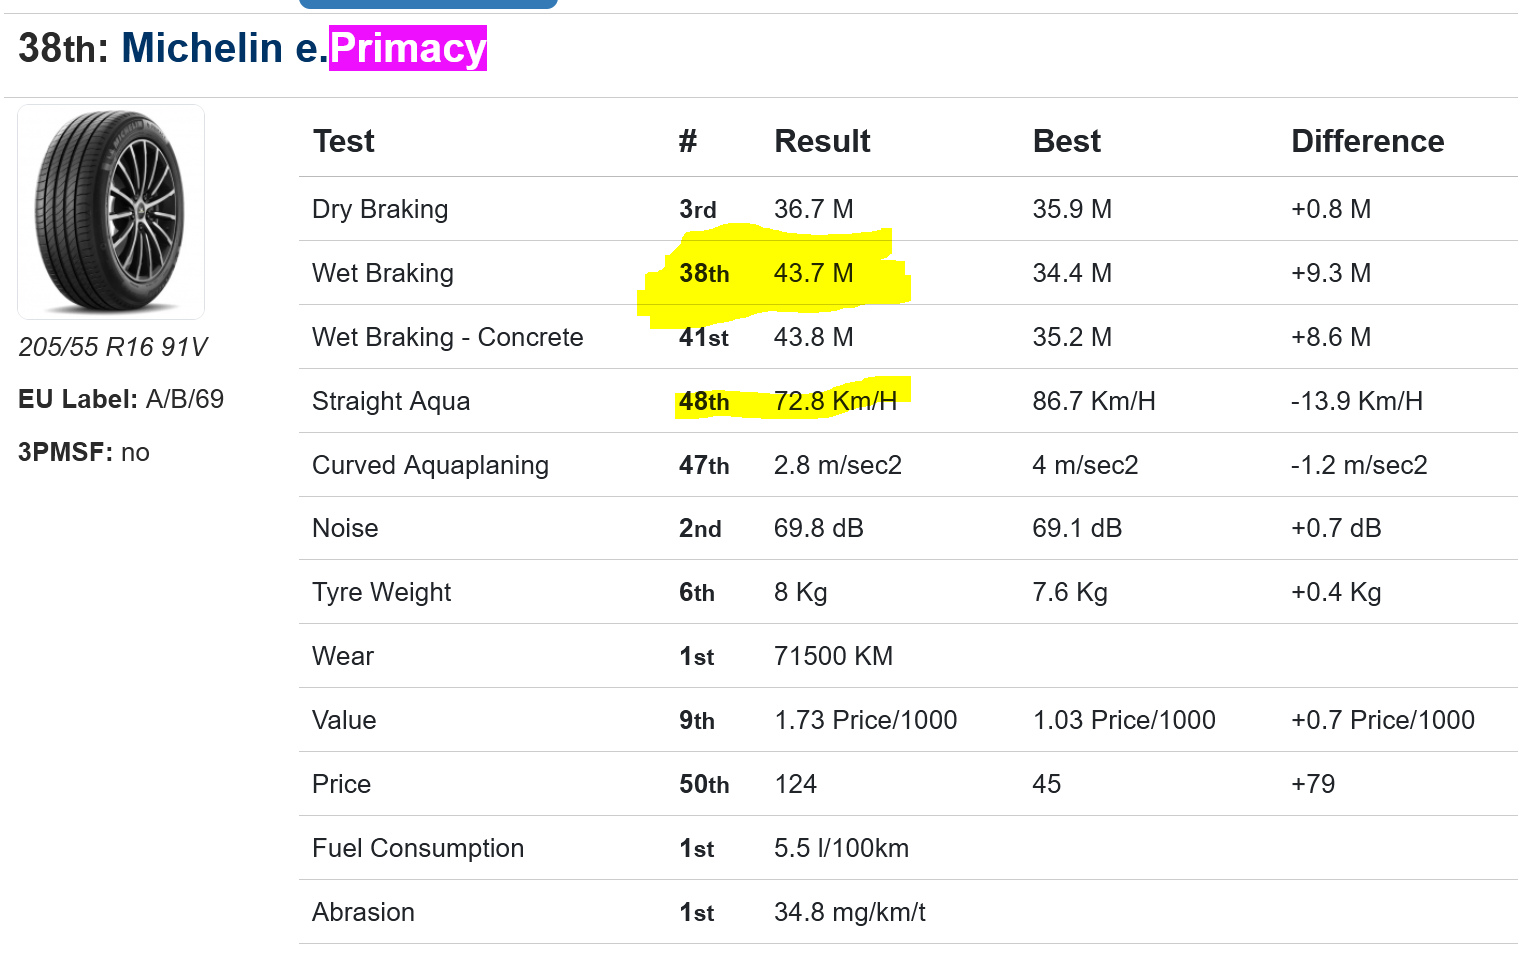Select Wet Braking - Concrete row label
The image size is (1518, 960).
448,337
